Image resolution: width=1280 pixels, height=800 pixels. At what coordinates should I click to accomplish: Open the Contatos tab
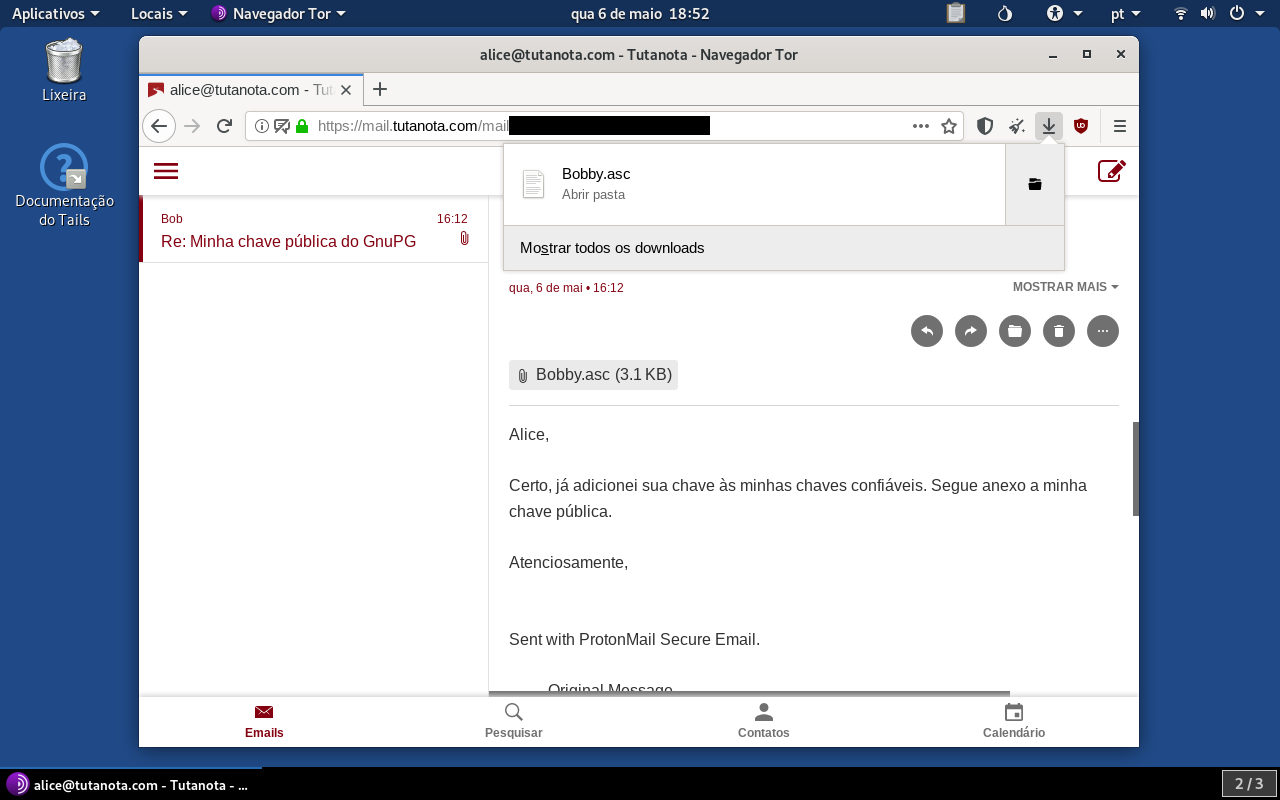pos(764,721)
